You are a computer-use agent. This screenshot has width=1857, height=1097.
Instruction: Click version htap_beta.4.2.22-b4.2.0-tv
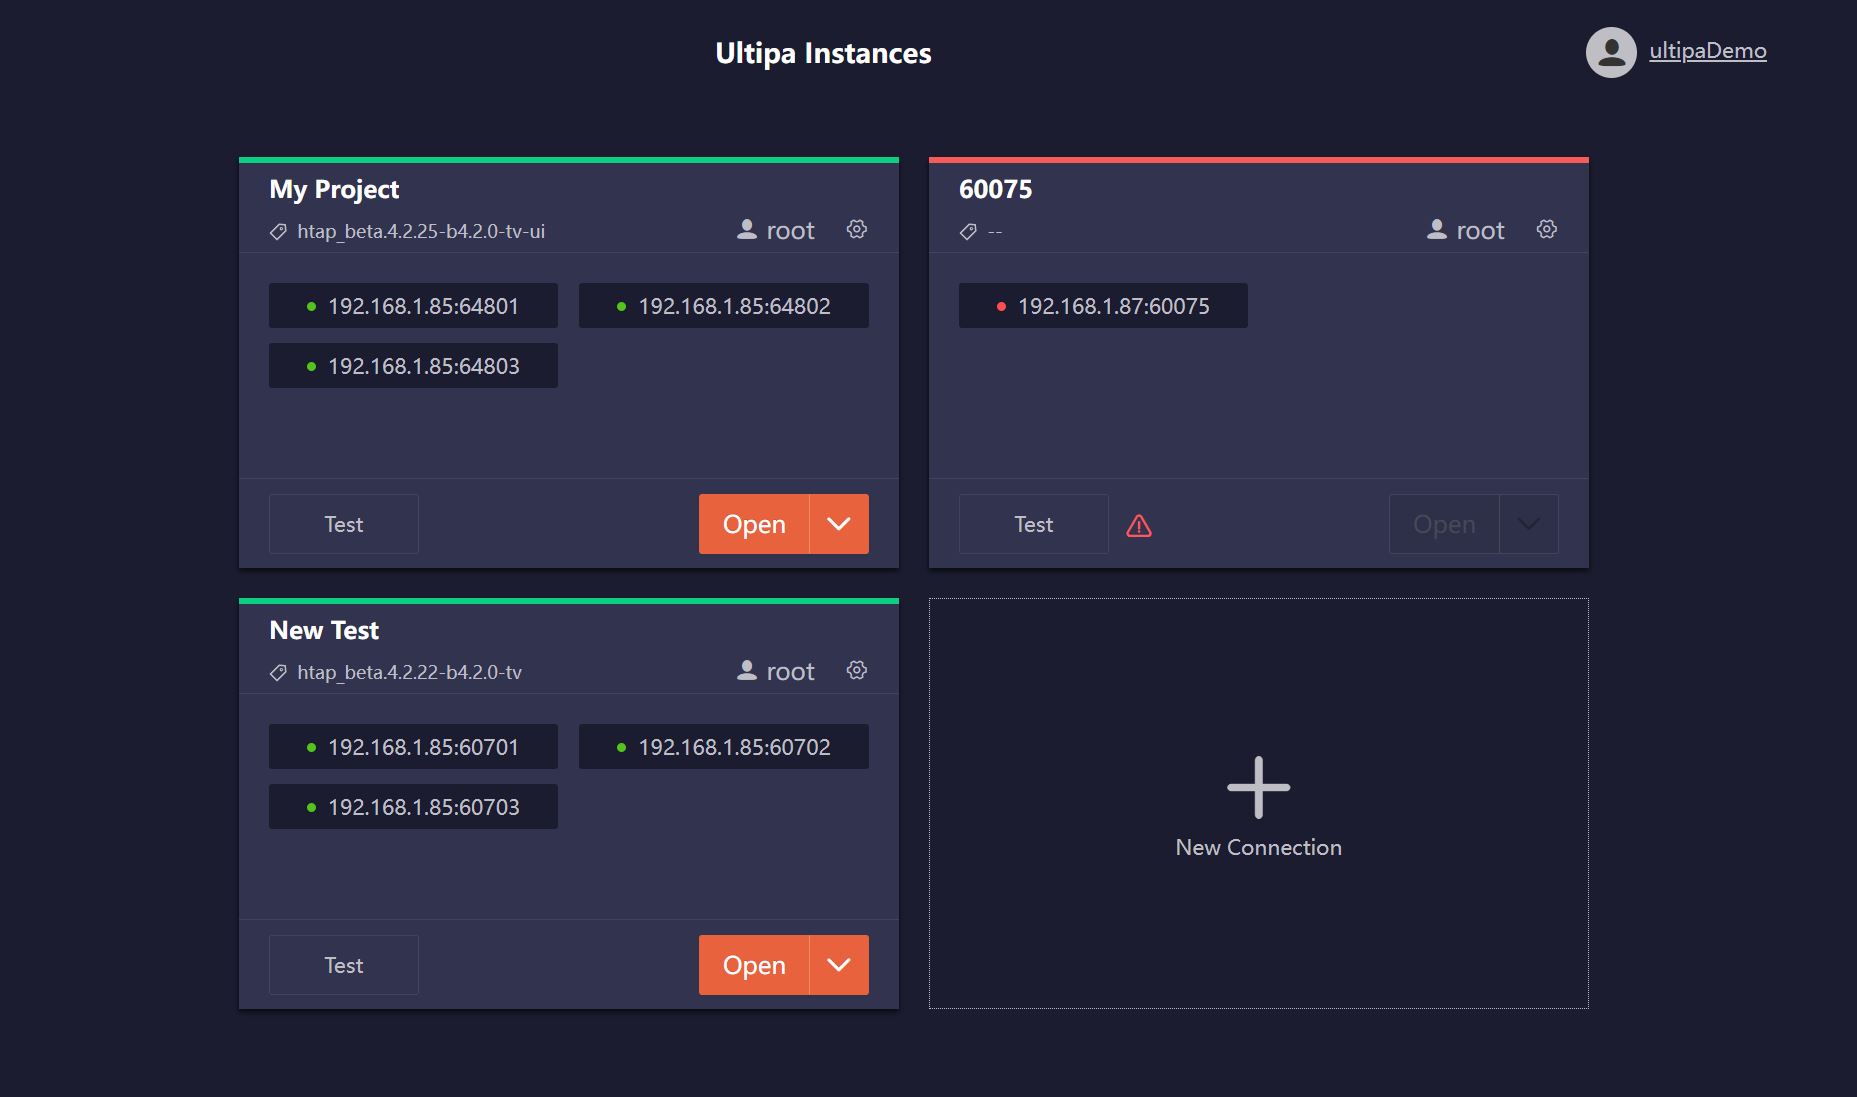[409, 673]
